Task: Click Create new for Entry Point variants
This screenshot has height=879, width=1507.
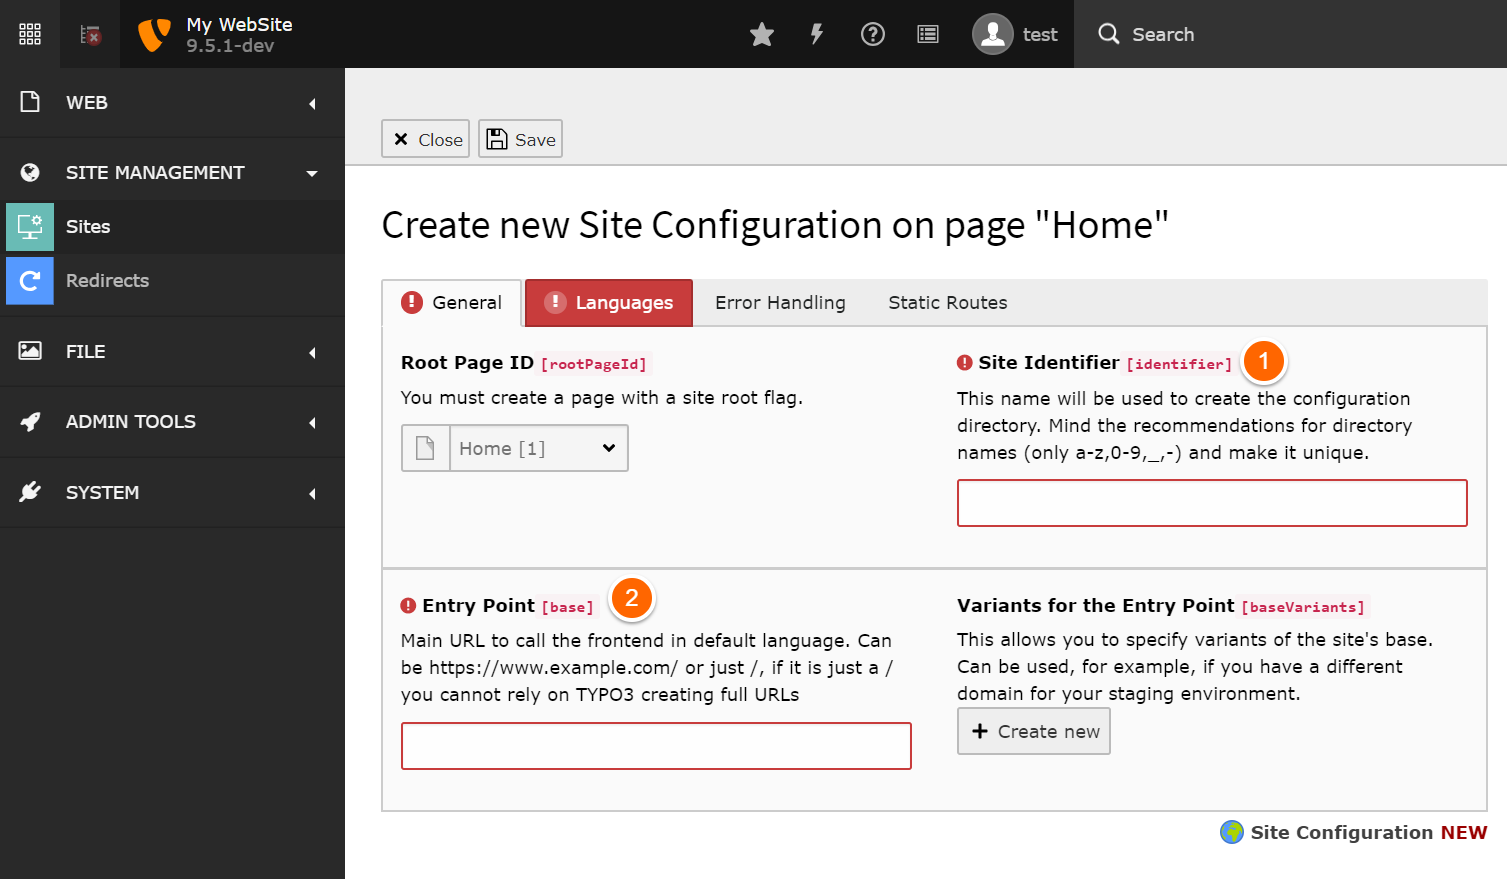Action: pos(1033,731)
